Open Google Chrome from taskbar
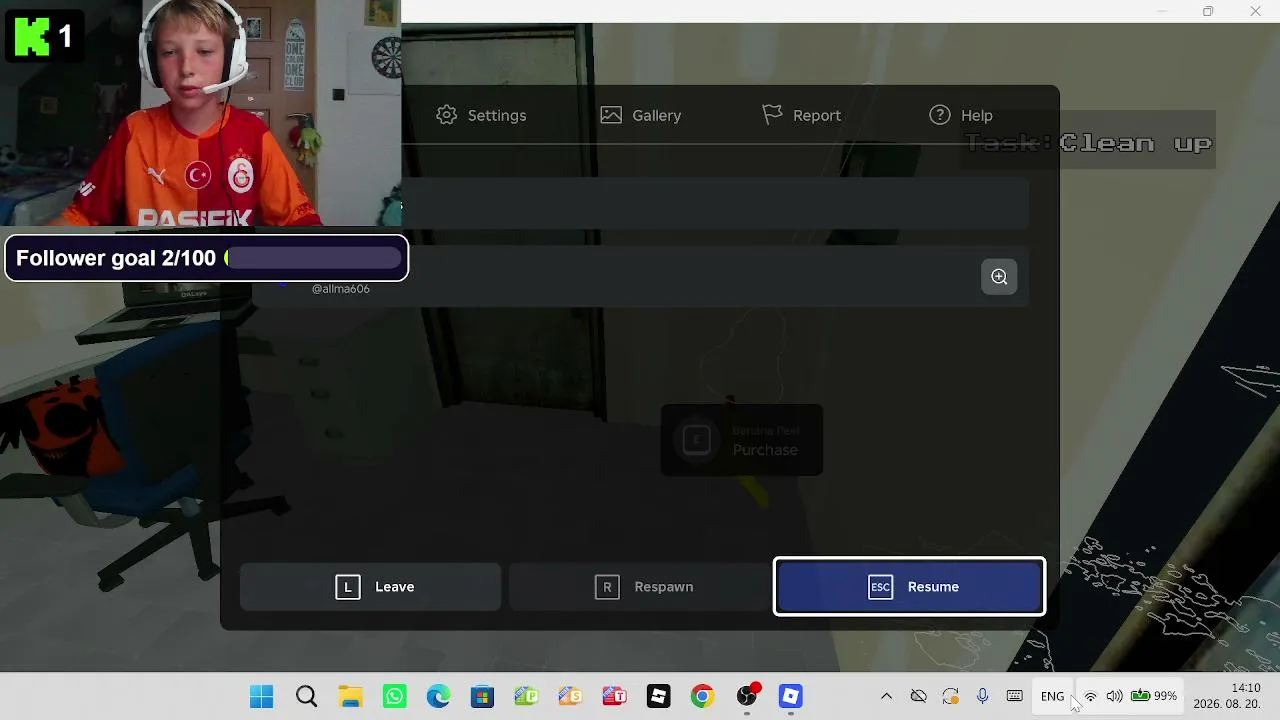 [702, 696]
